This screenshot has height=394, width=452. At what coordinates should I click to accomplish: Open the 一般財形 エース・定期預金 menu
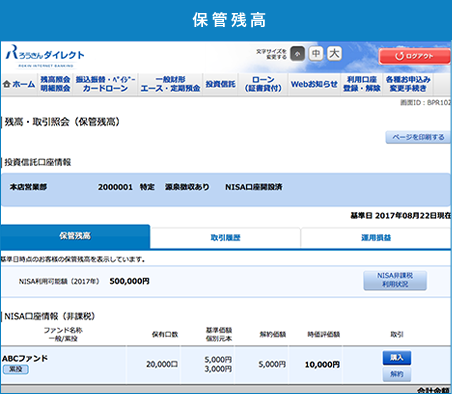(x=170, y=84)
